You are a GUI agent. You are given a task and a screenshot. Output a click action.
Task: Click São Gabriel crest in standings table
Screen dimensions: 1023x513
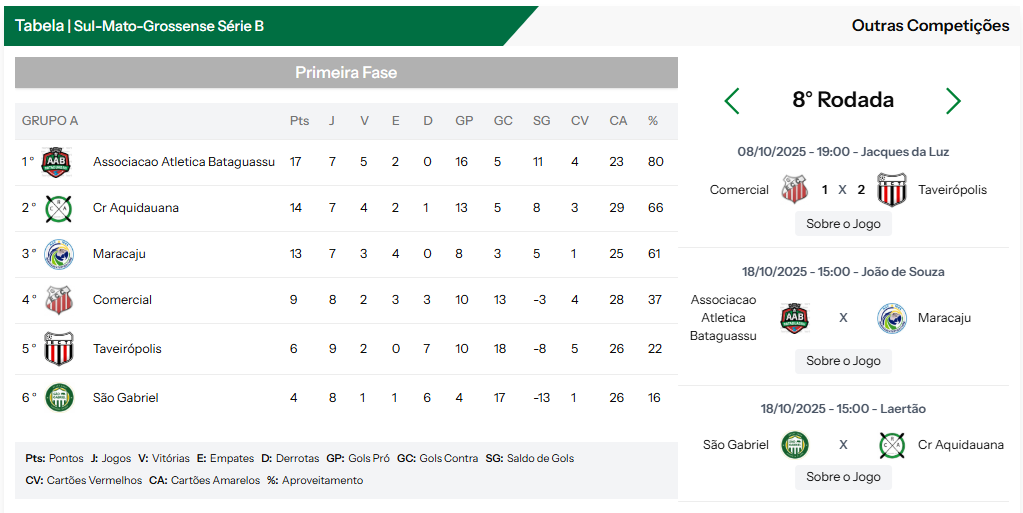[x=59, y=398]
